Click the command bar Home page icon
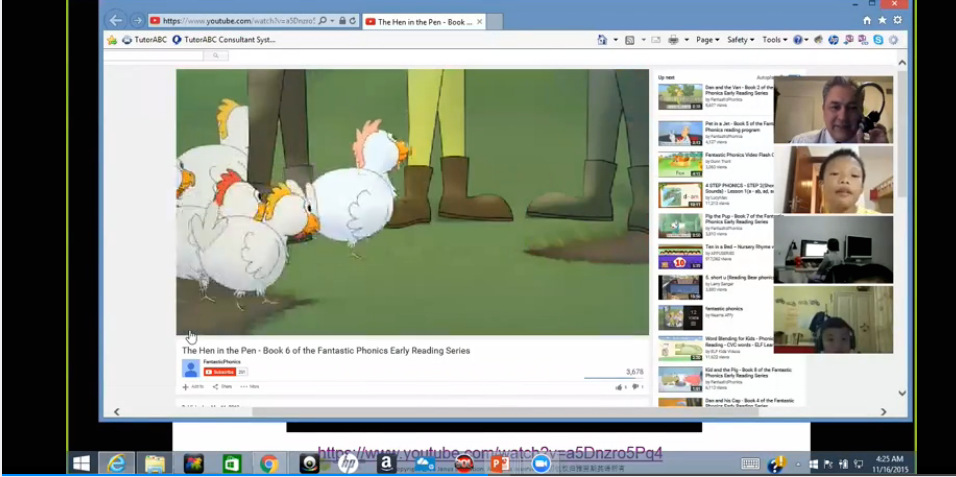 (x=602, y=40)
